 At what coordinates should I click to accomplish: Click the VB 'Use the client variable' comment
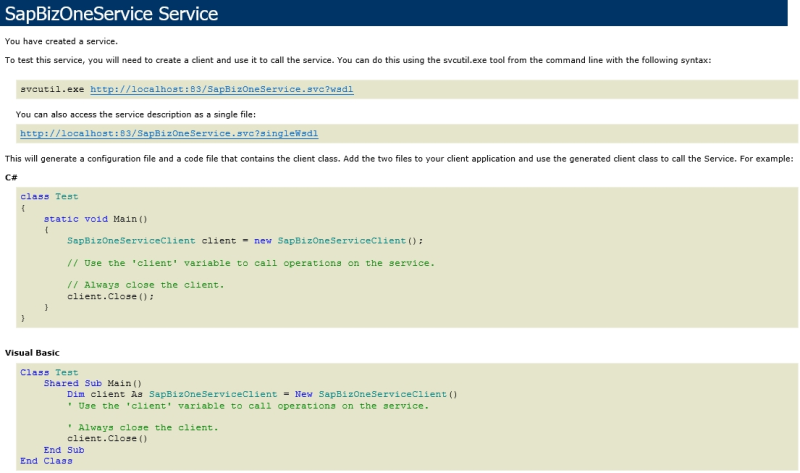click(x=248, y=406)
